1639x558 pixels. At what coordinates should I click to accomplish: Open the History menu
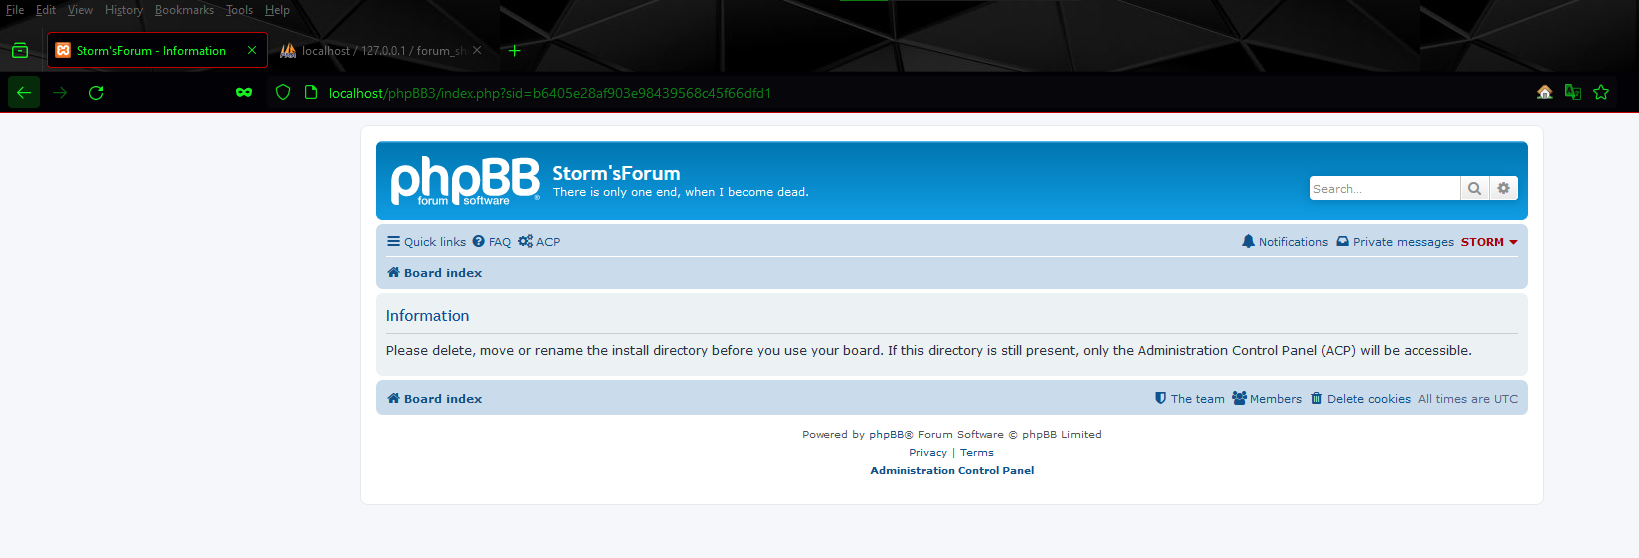pos(124,10)
